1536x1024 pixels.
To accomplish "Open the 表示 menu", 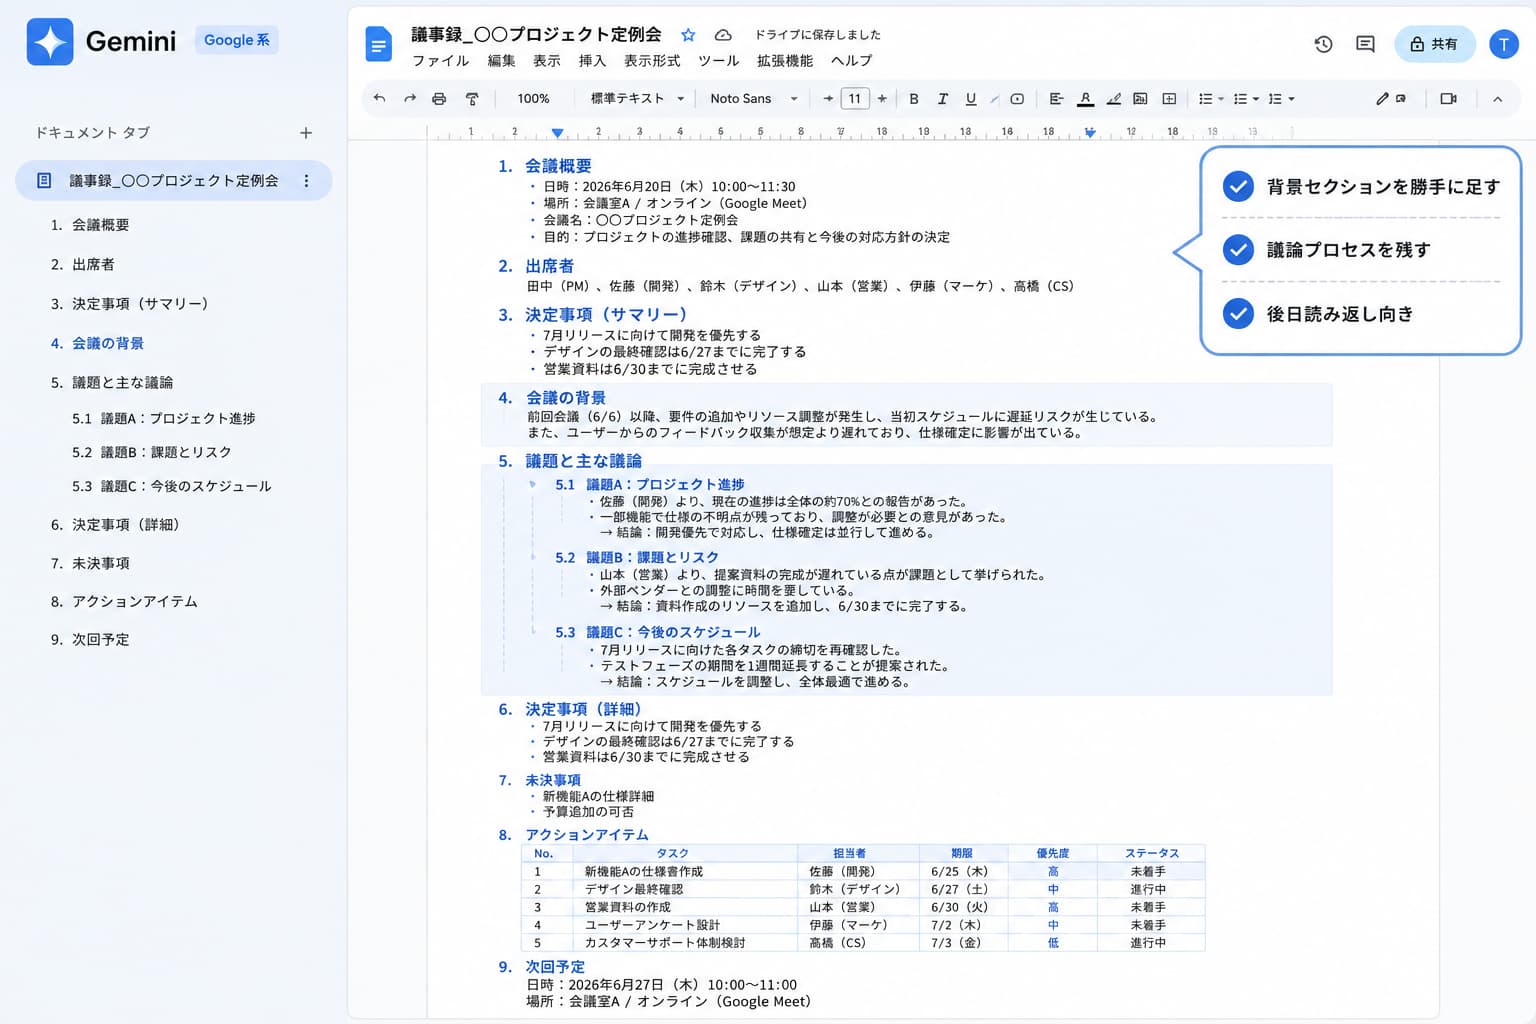I will [547, 61].
